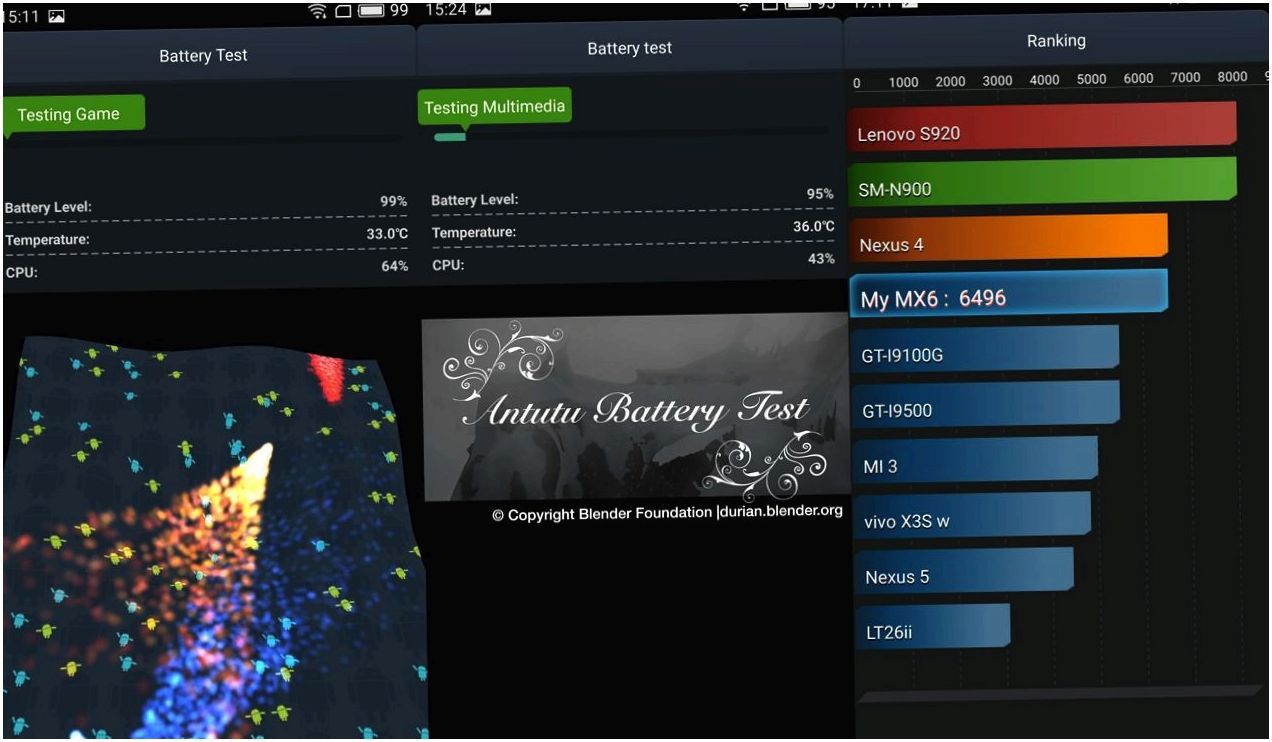This screenshot has height=742, width=1272.
Task: Tap the Testing Game label
Action: pyautogui.click(x=73, y=114)
